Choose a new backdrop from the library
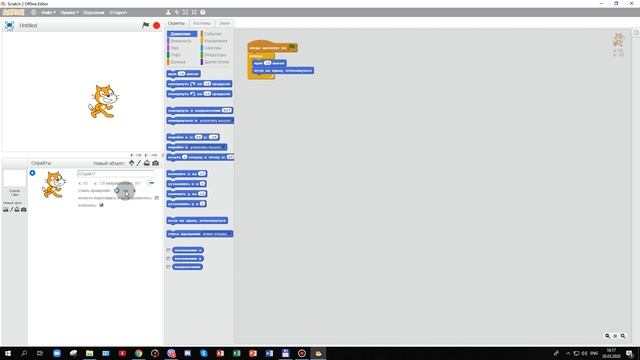 (6, 209)
